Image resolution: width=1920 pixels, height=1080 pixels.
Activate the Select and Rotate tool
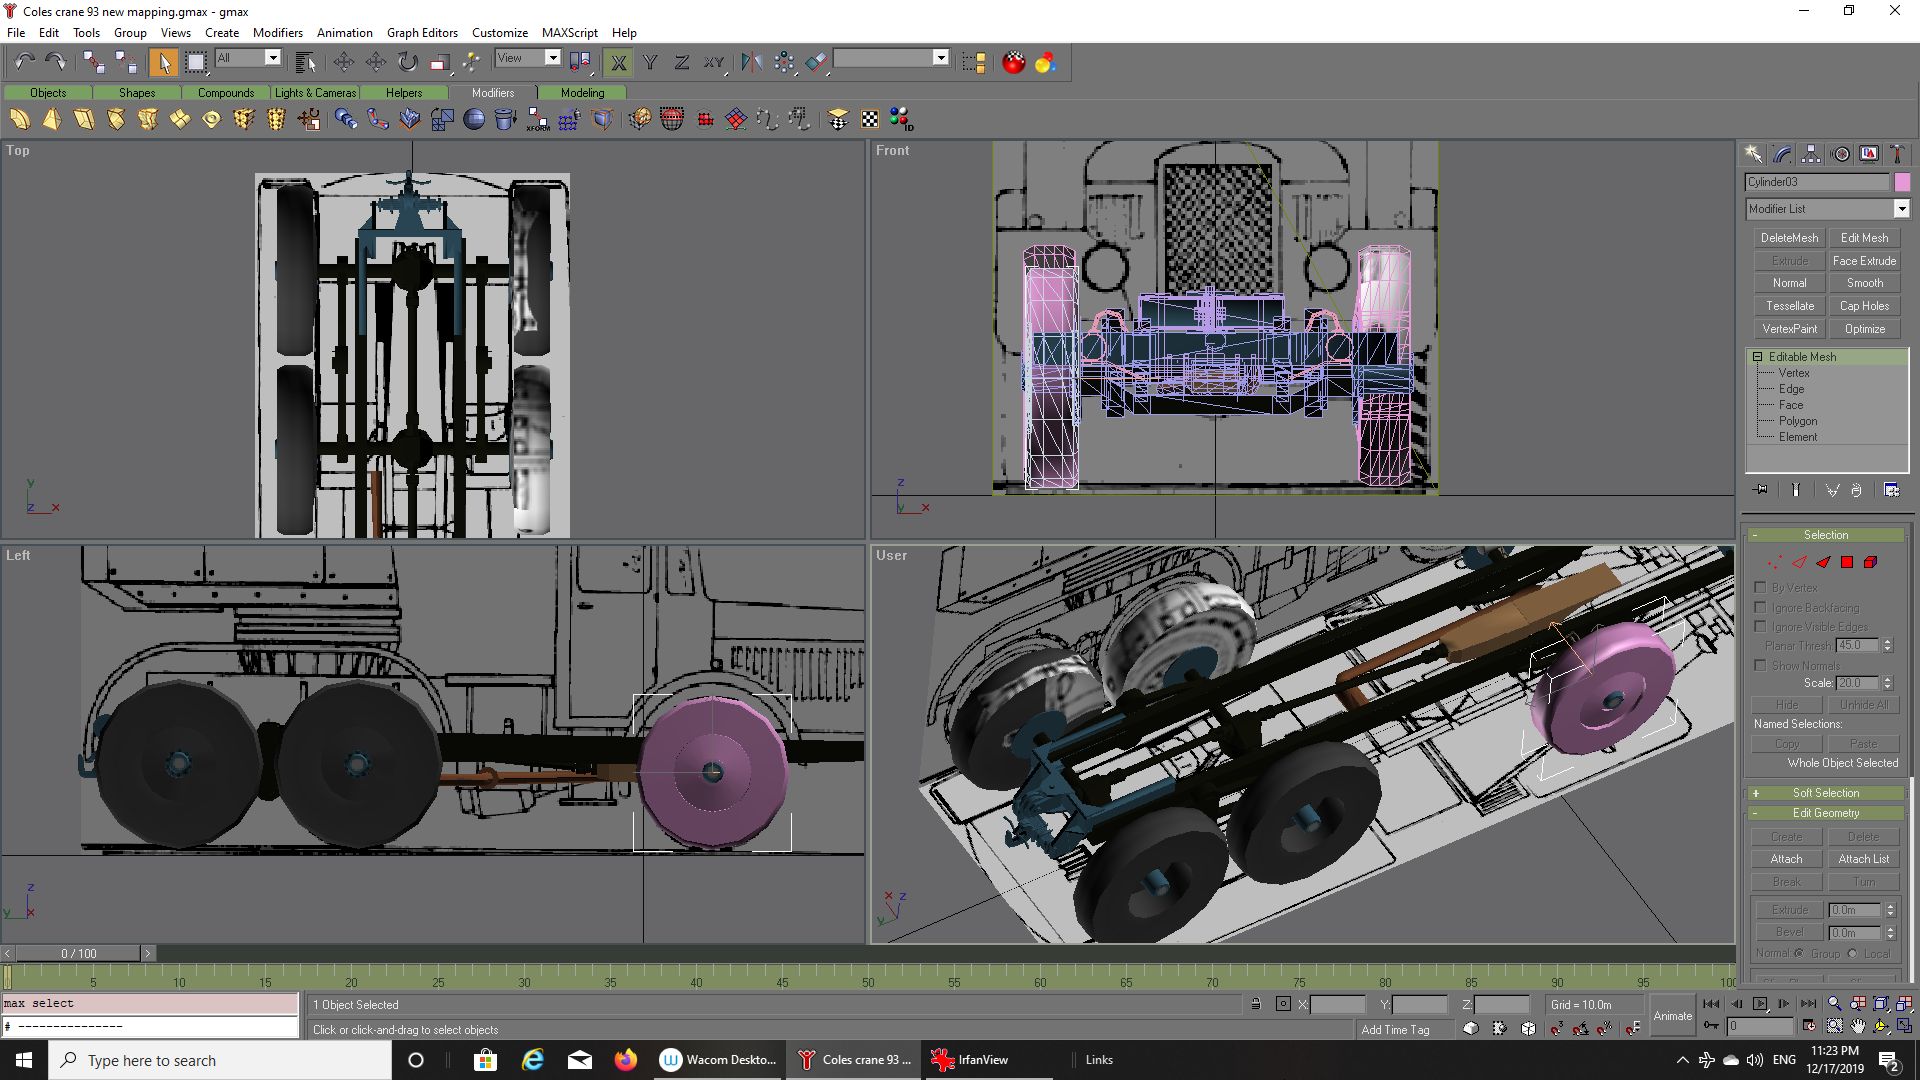(x=407, y=62)
